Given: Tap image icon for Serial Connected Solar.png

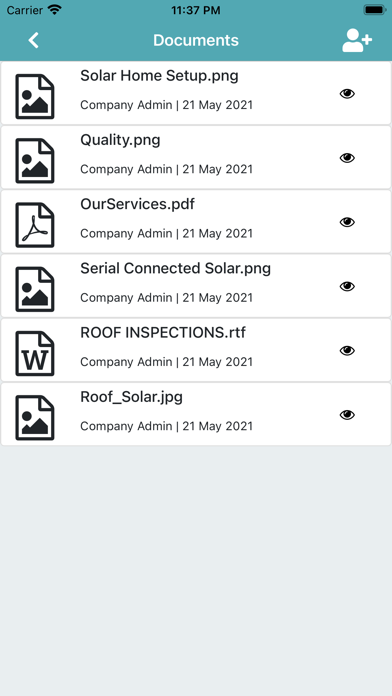Looking at the screenshot, I should tap(35, 289).
